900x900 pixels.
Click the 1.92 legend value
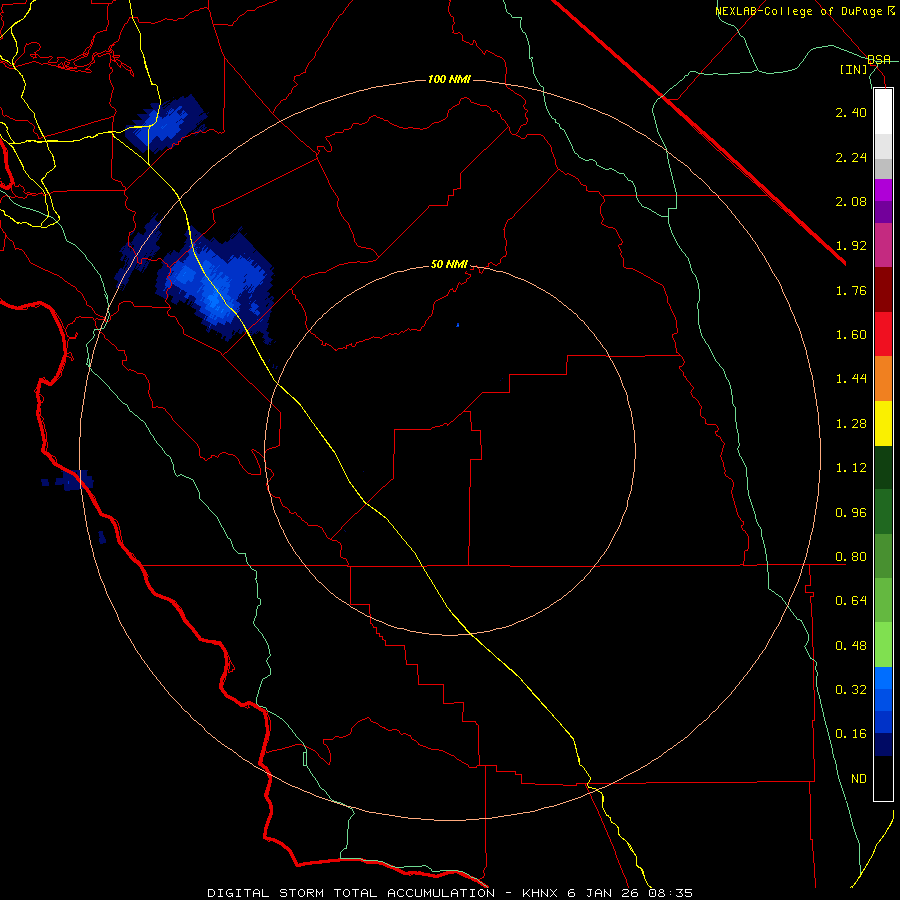(x=851, y=246)
